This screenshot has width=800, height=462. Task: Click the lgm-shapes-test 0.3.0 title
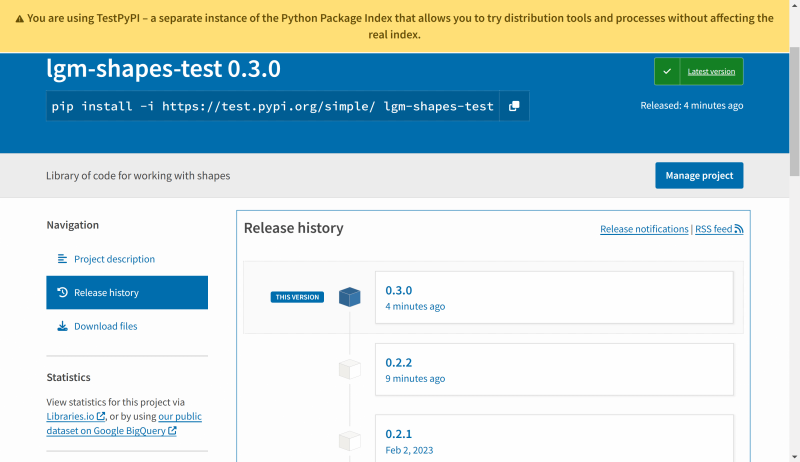(x=163, y=68)
